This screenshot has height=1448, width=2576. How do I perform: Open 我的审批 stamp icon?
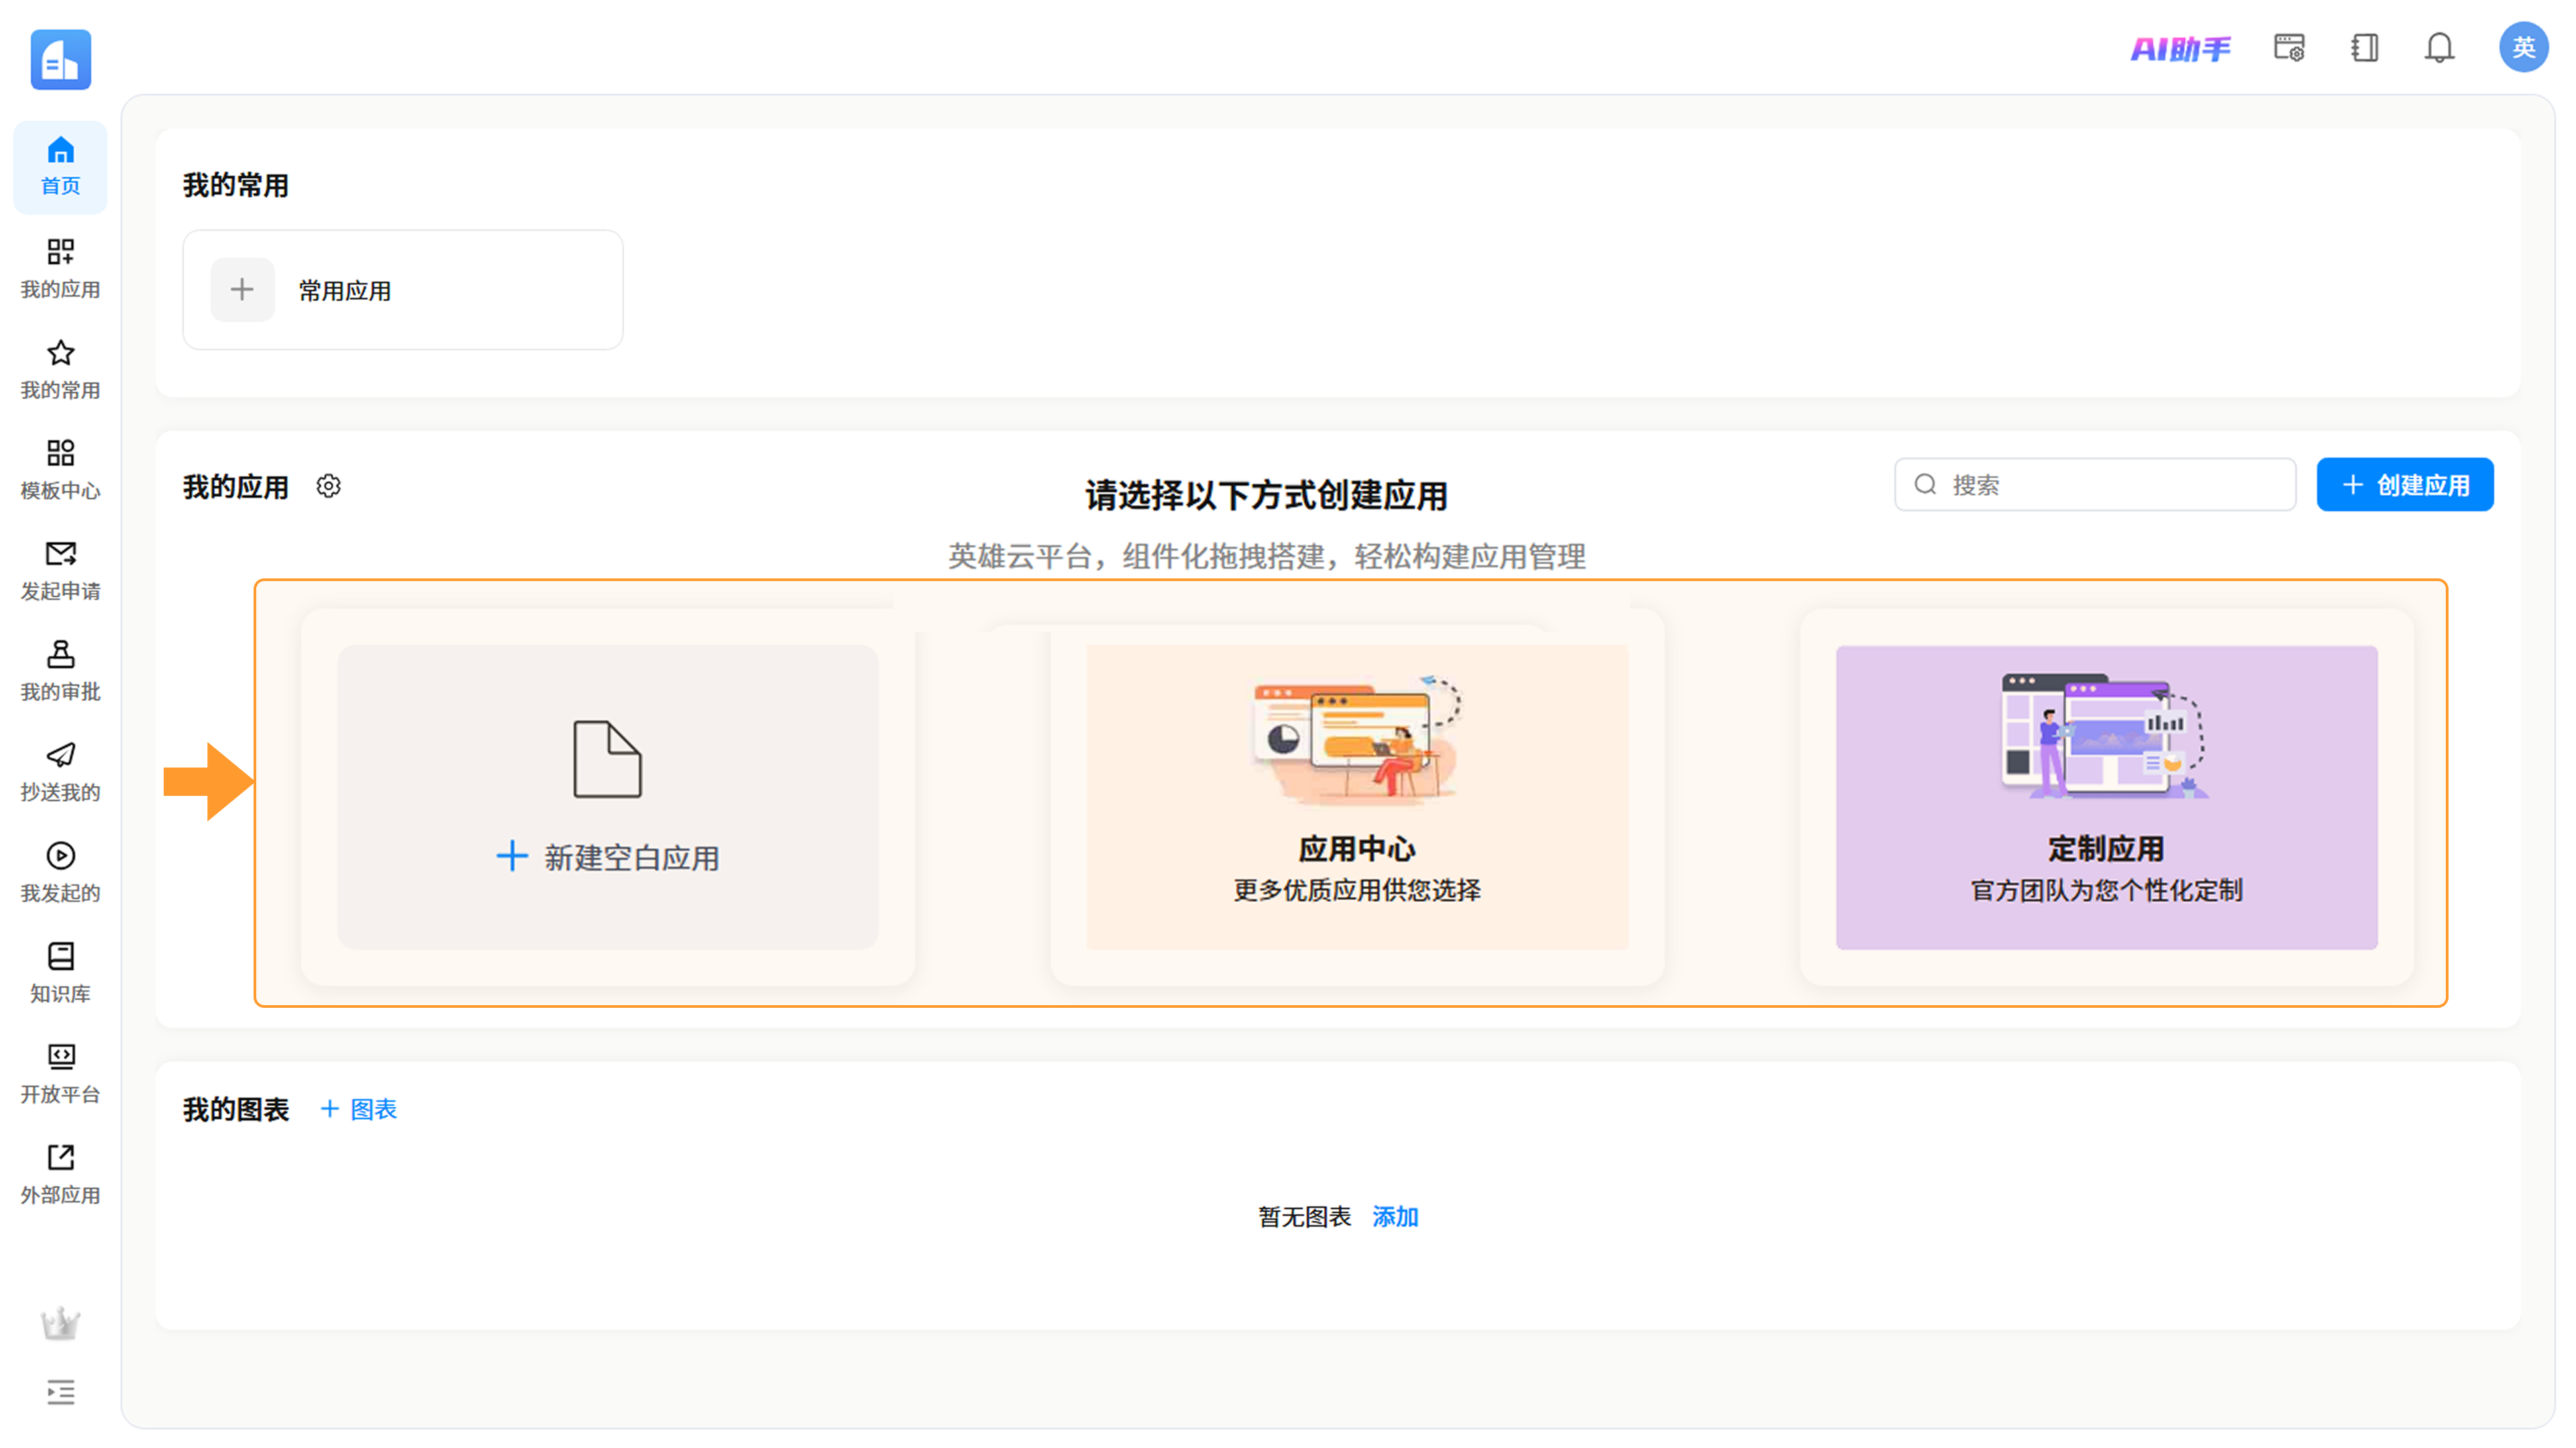pos(60,654)
